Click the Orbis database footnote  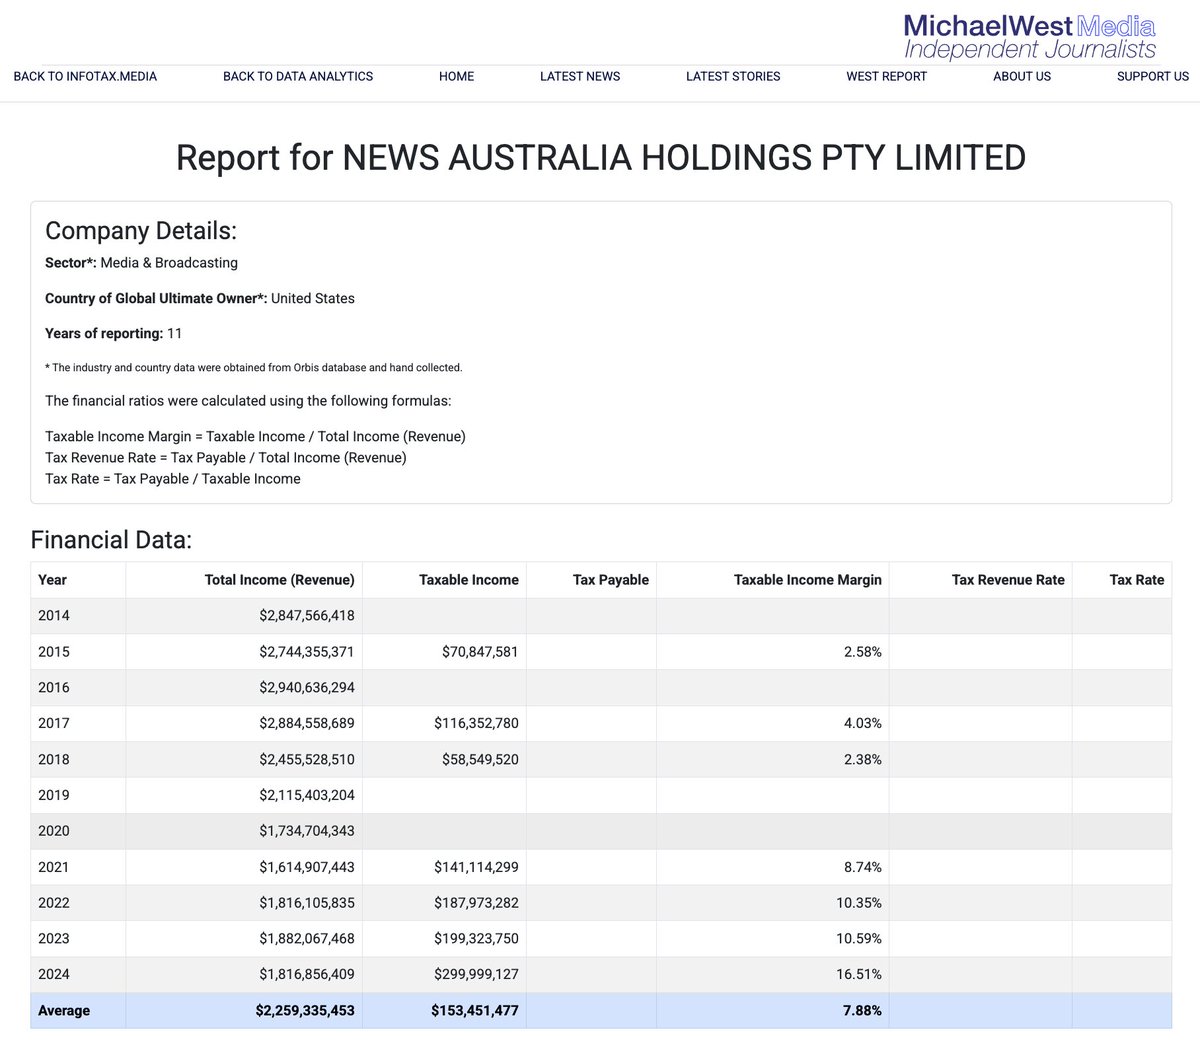tap(254, 368)
